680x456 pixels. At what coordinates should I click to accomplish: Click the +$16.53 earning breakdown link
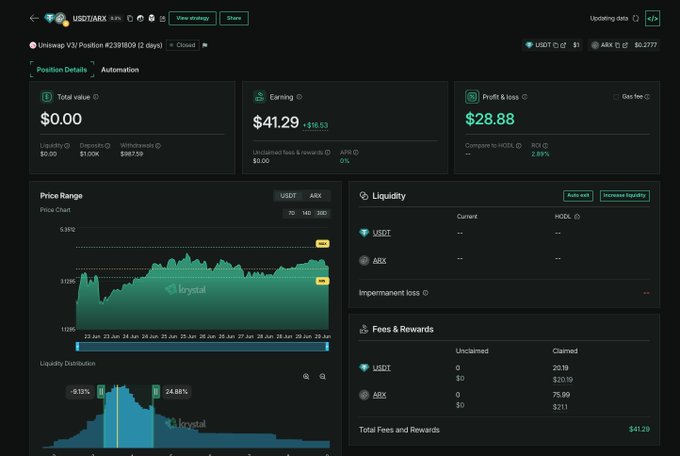click(x=315, y=125)
